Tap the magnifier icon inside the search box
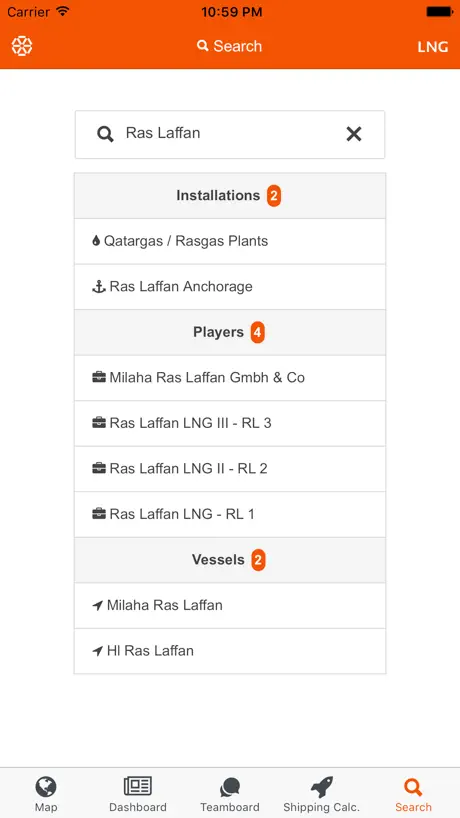The height and width of the screenshot is (818, 460). pos(105,134)
